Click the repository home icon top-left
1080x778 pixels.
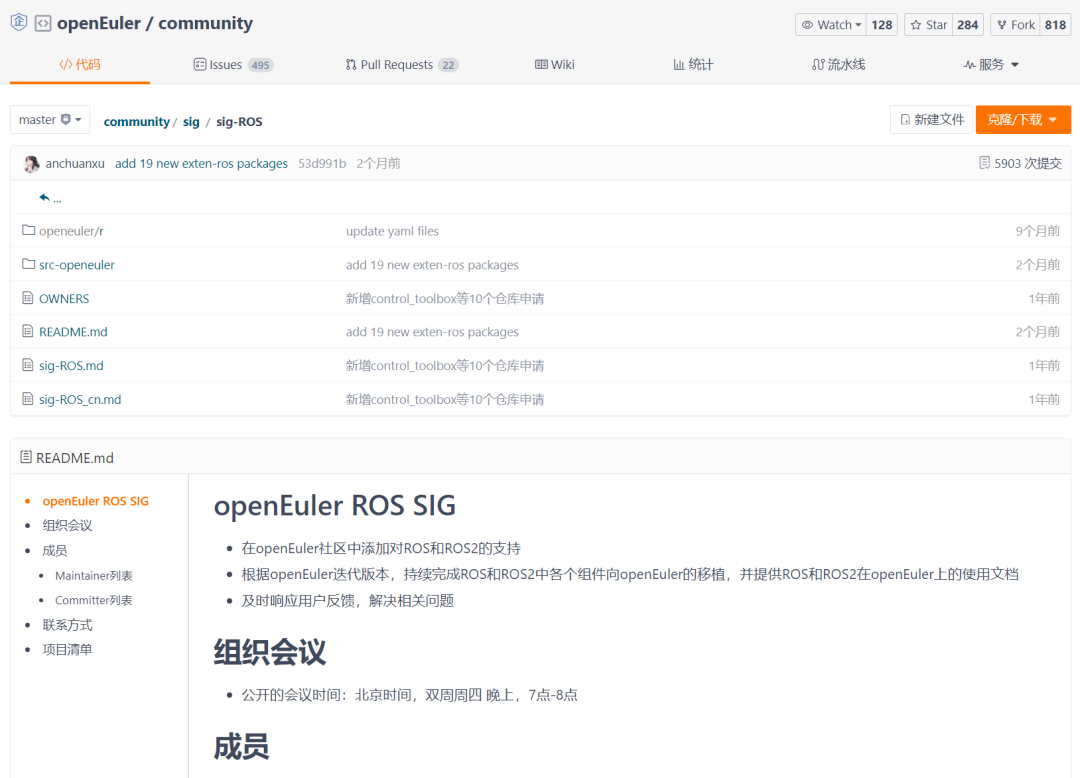tap(18, 22)
